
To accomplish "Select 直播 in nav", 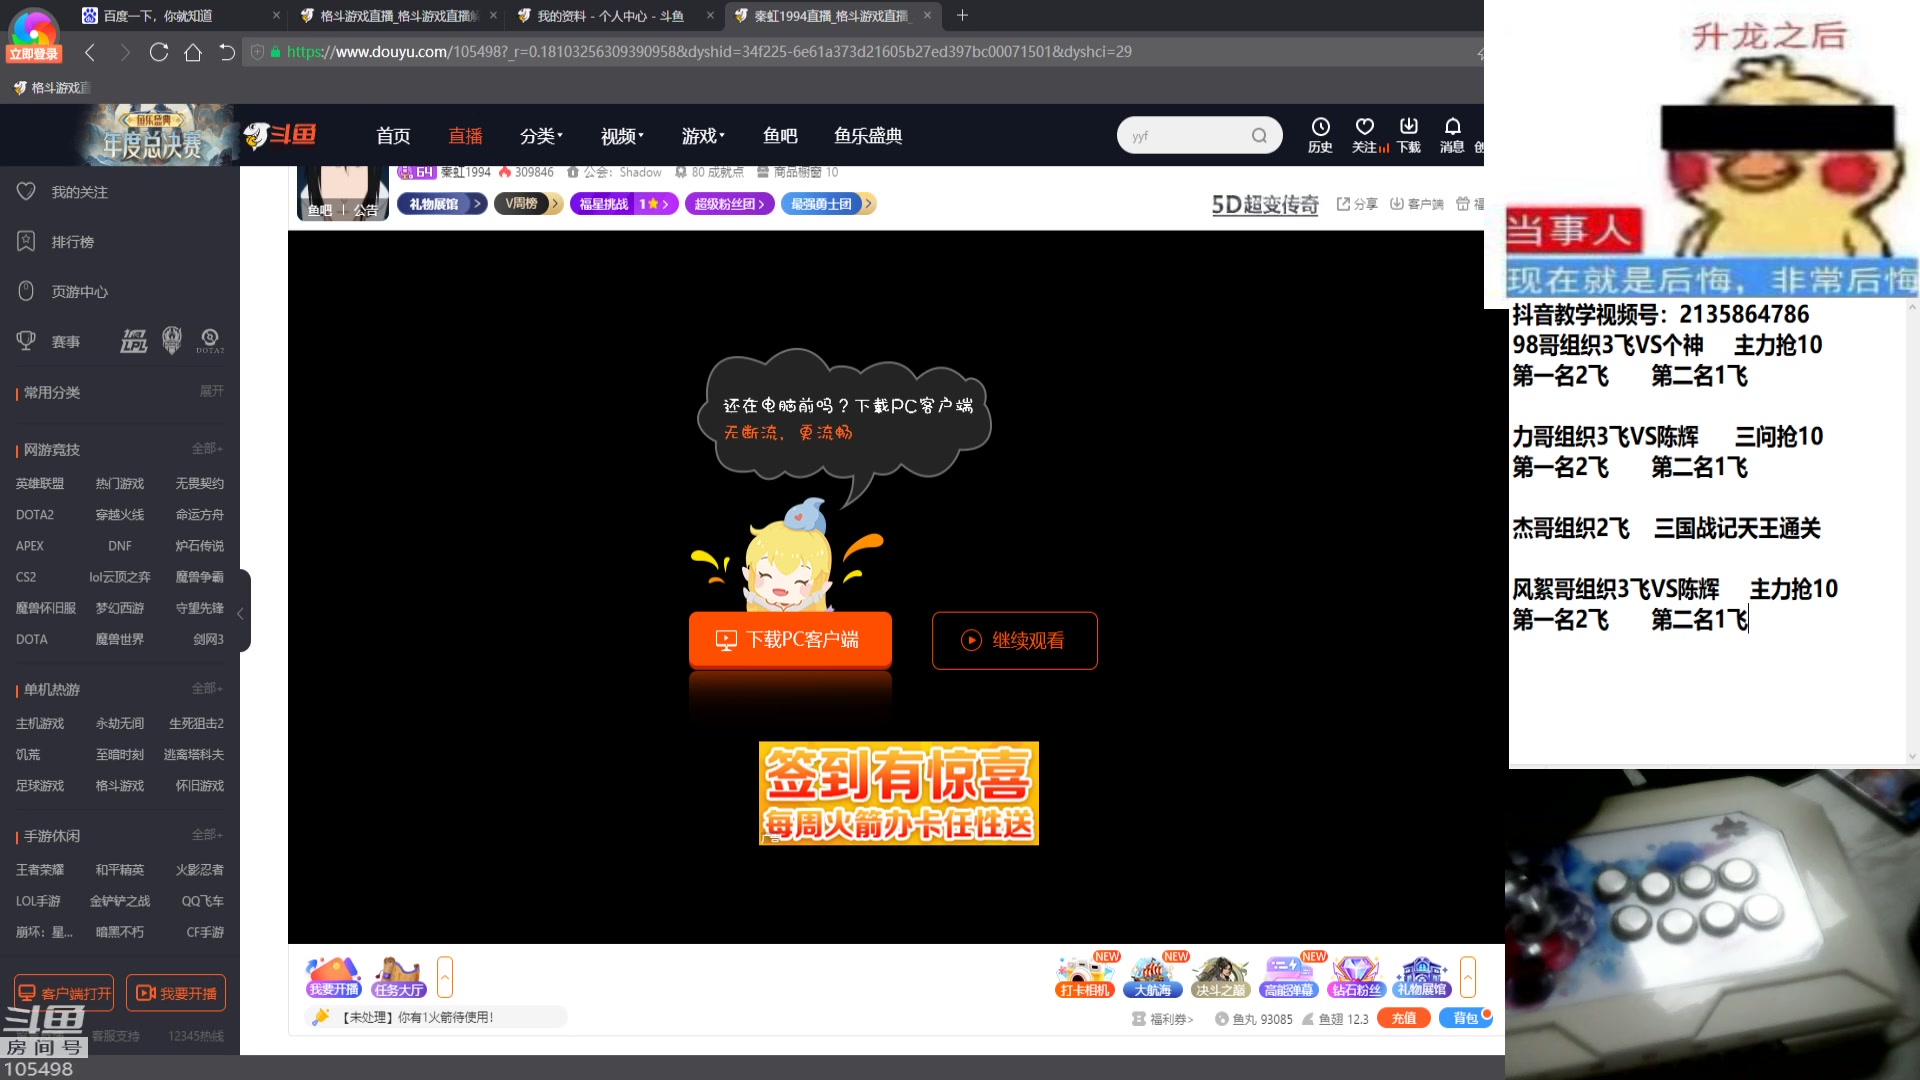I will (465, 136).
